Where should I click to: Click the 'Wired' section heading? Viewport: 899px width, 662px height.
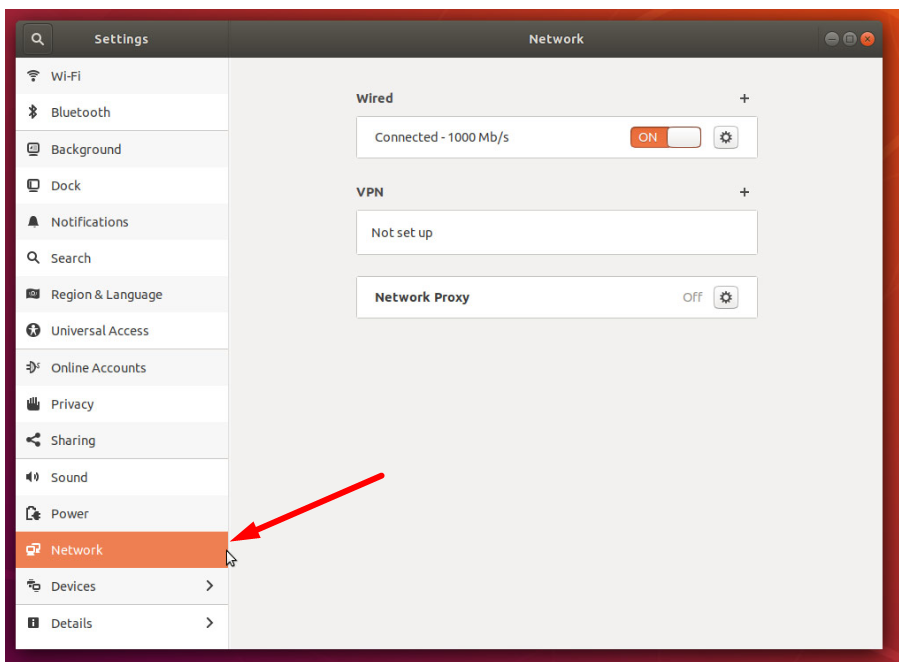coord(374,98)
